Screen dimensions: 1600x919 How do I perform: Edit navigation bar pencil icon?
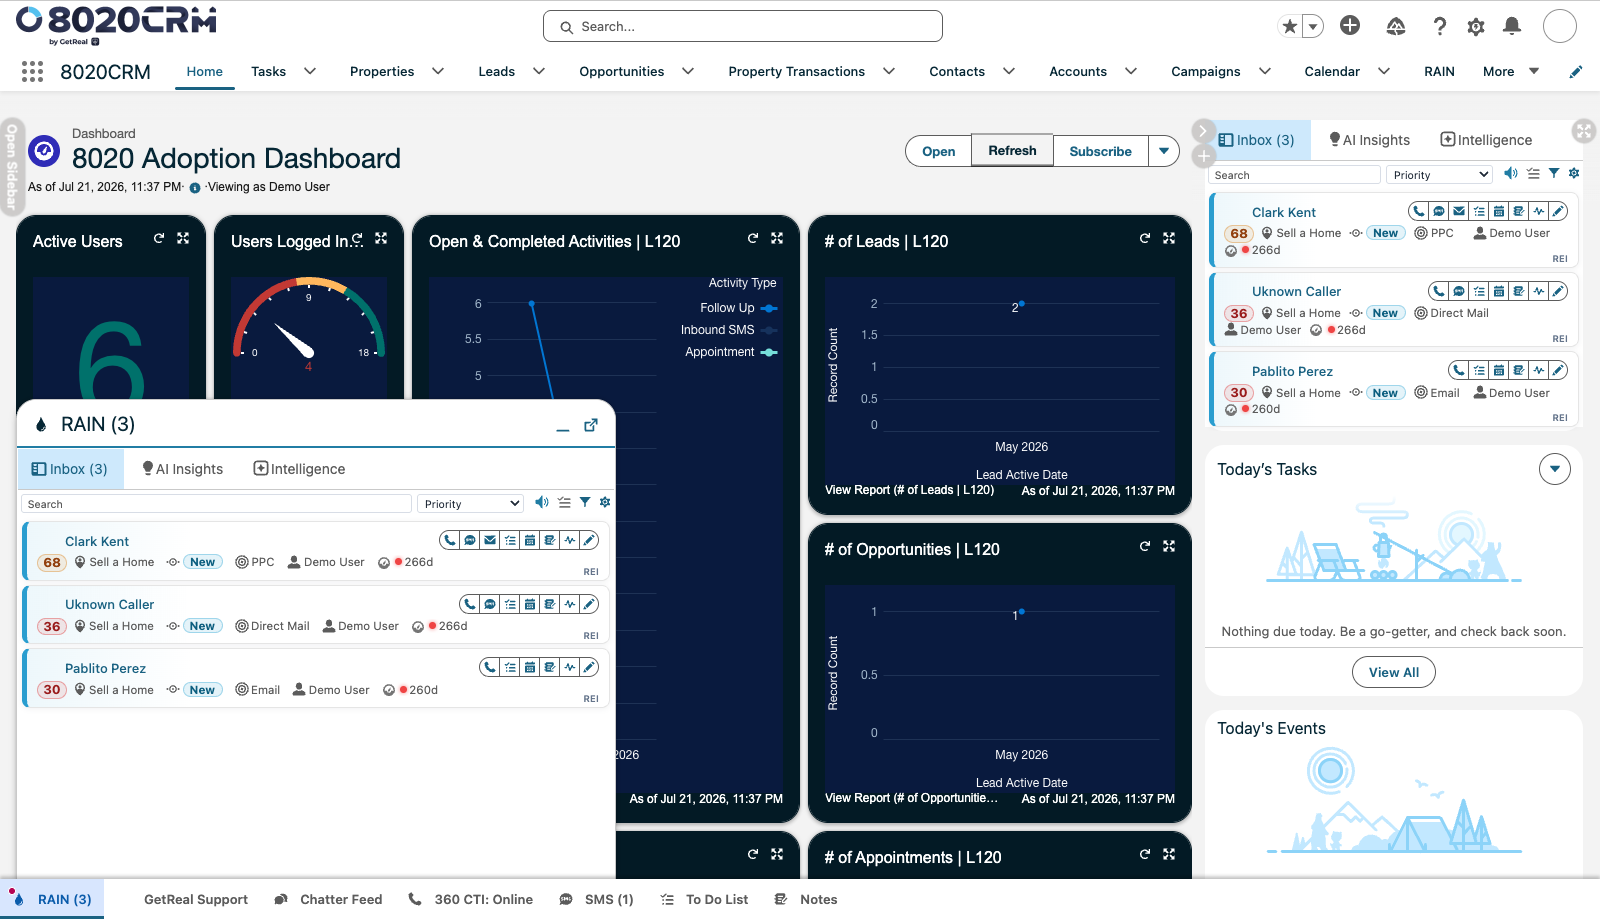pyautogui.click(x=1576, y=71)
